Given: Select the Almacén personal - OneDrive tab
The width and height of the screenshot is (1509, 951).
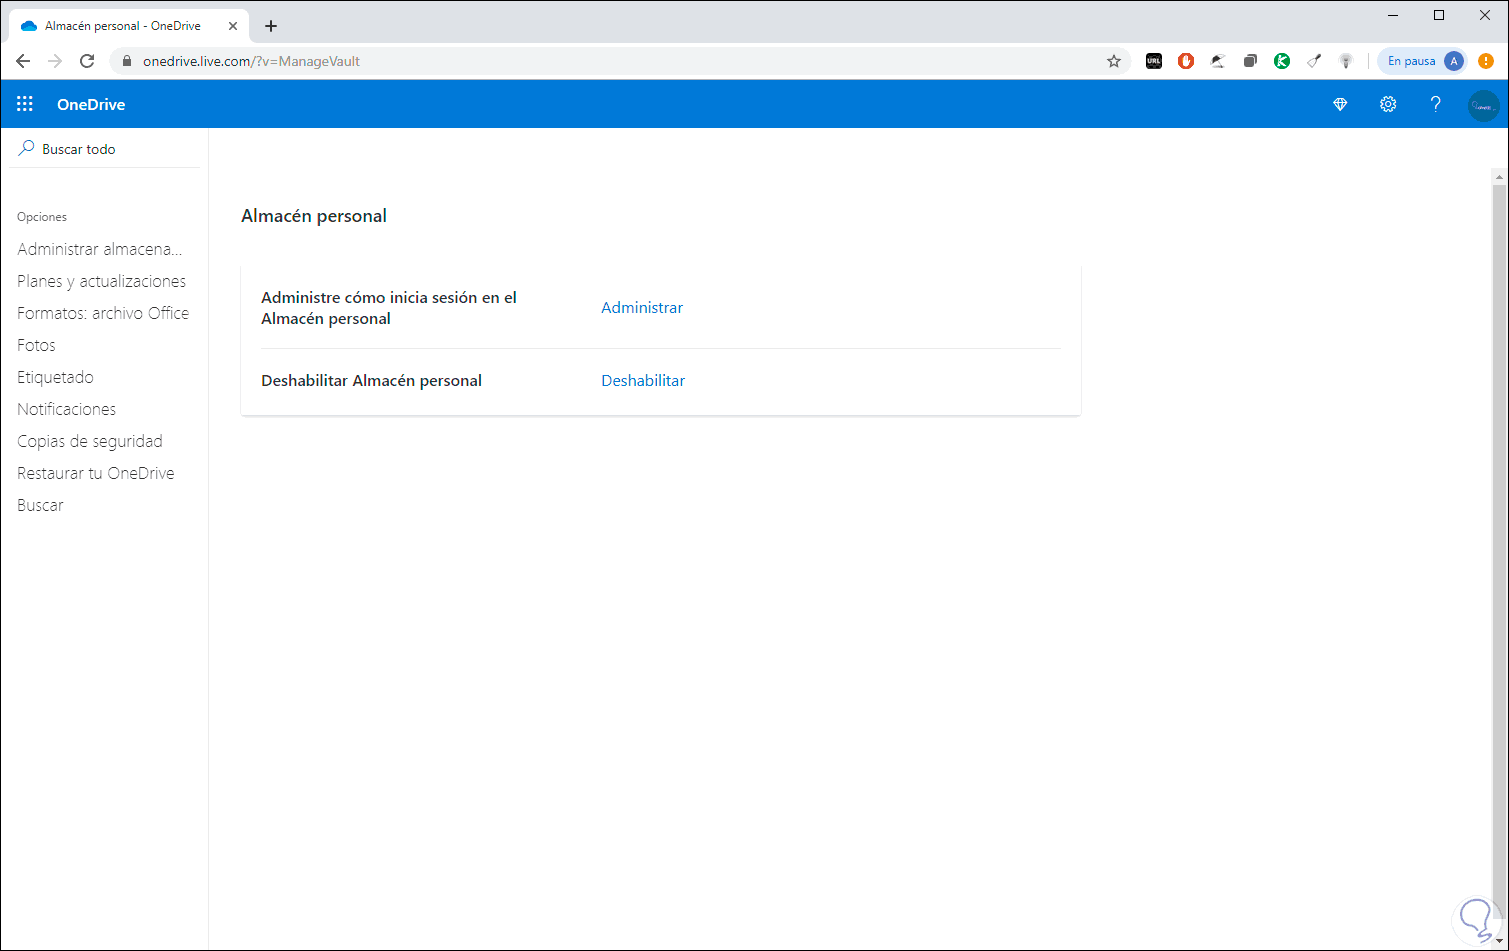Looking at the screenshot, I should click(128, 26).
